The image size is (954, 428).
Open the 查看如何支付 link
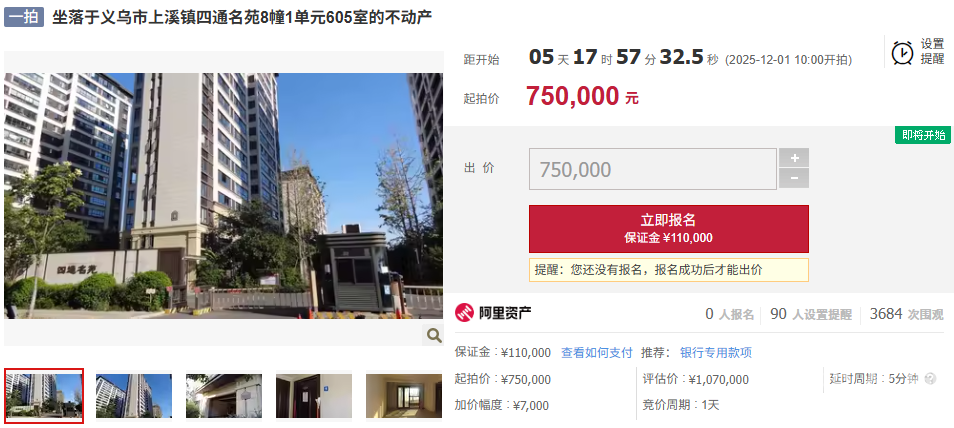click(596, 353)
